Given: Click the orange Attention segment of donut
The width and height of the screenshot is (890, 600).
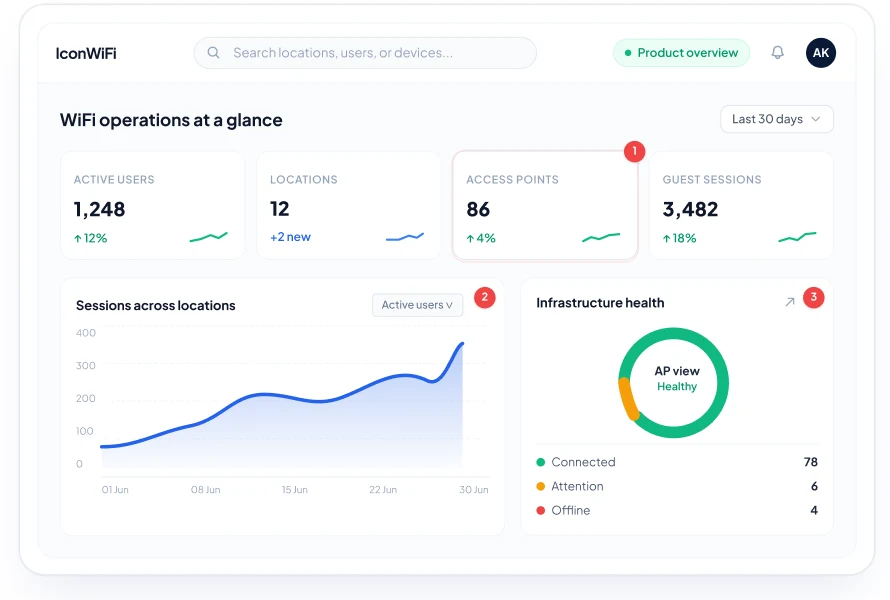Looking at the screenshot, I should tap(627, 398).
